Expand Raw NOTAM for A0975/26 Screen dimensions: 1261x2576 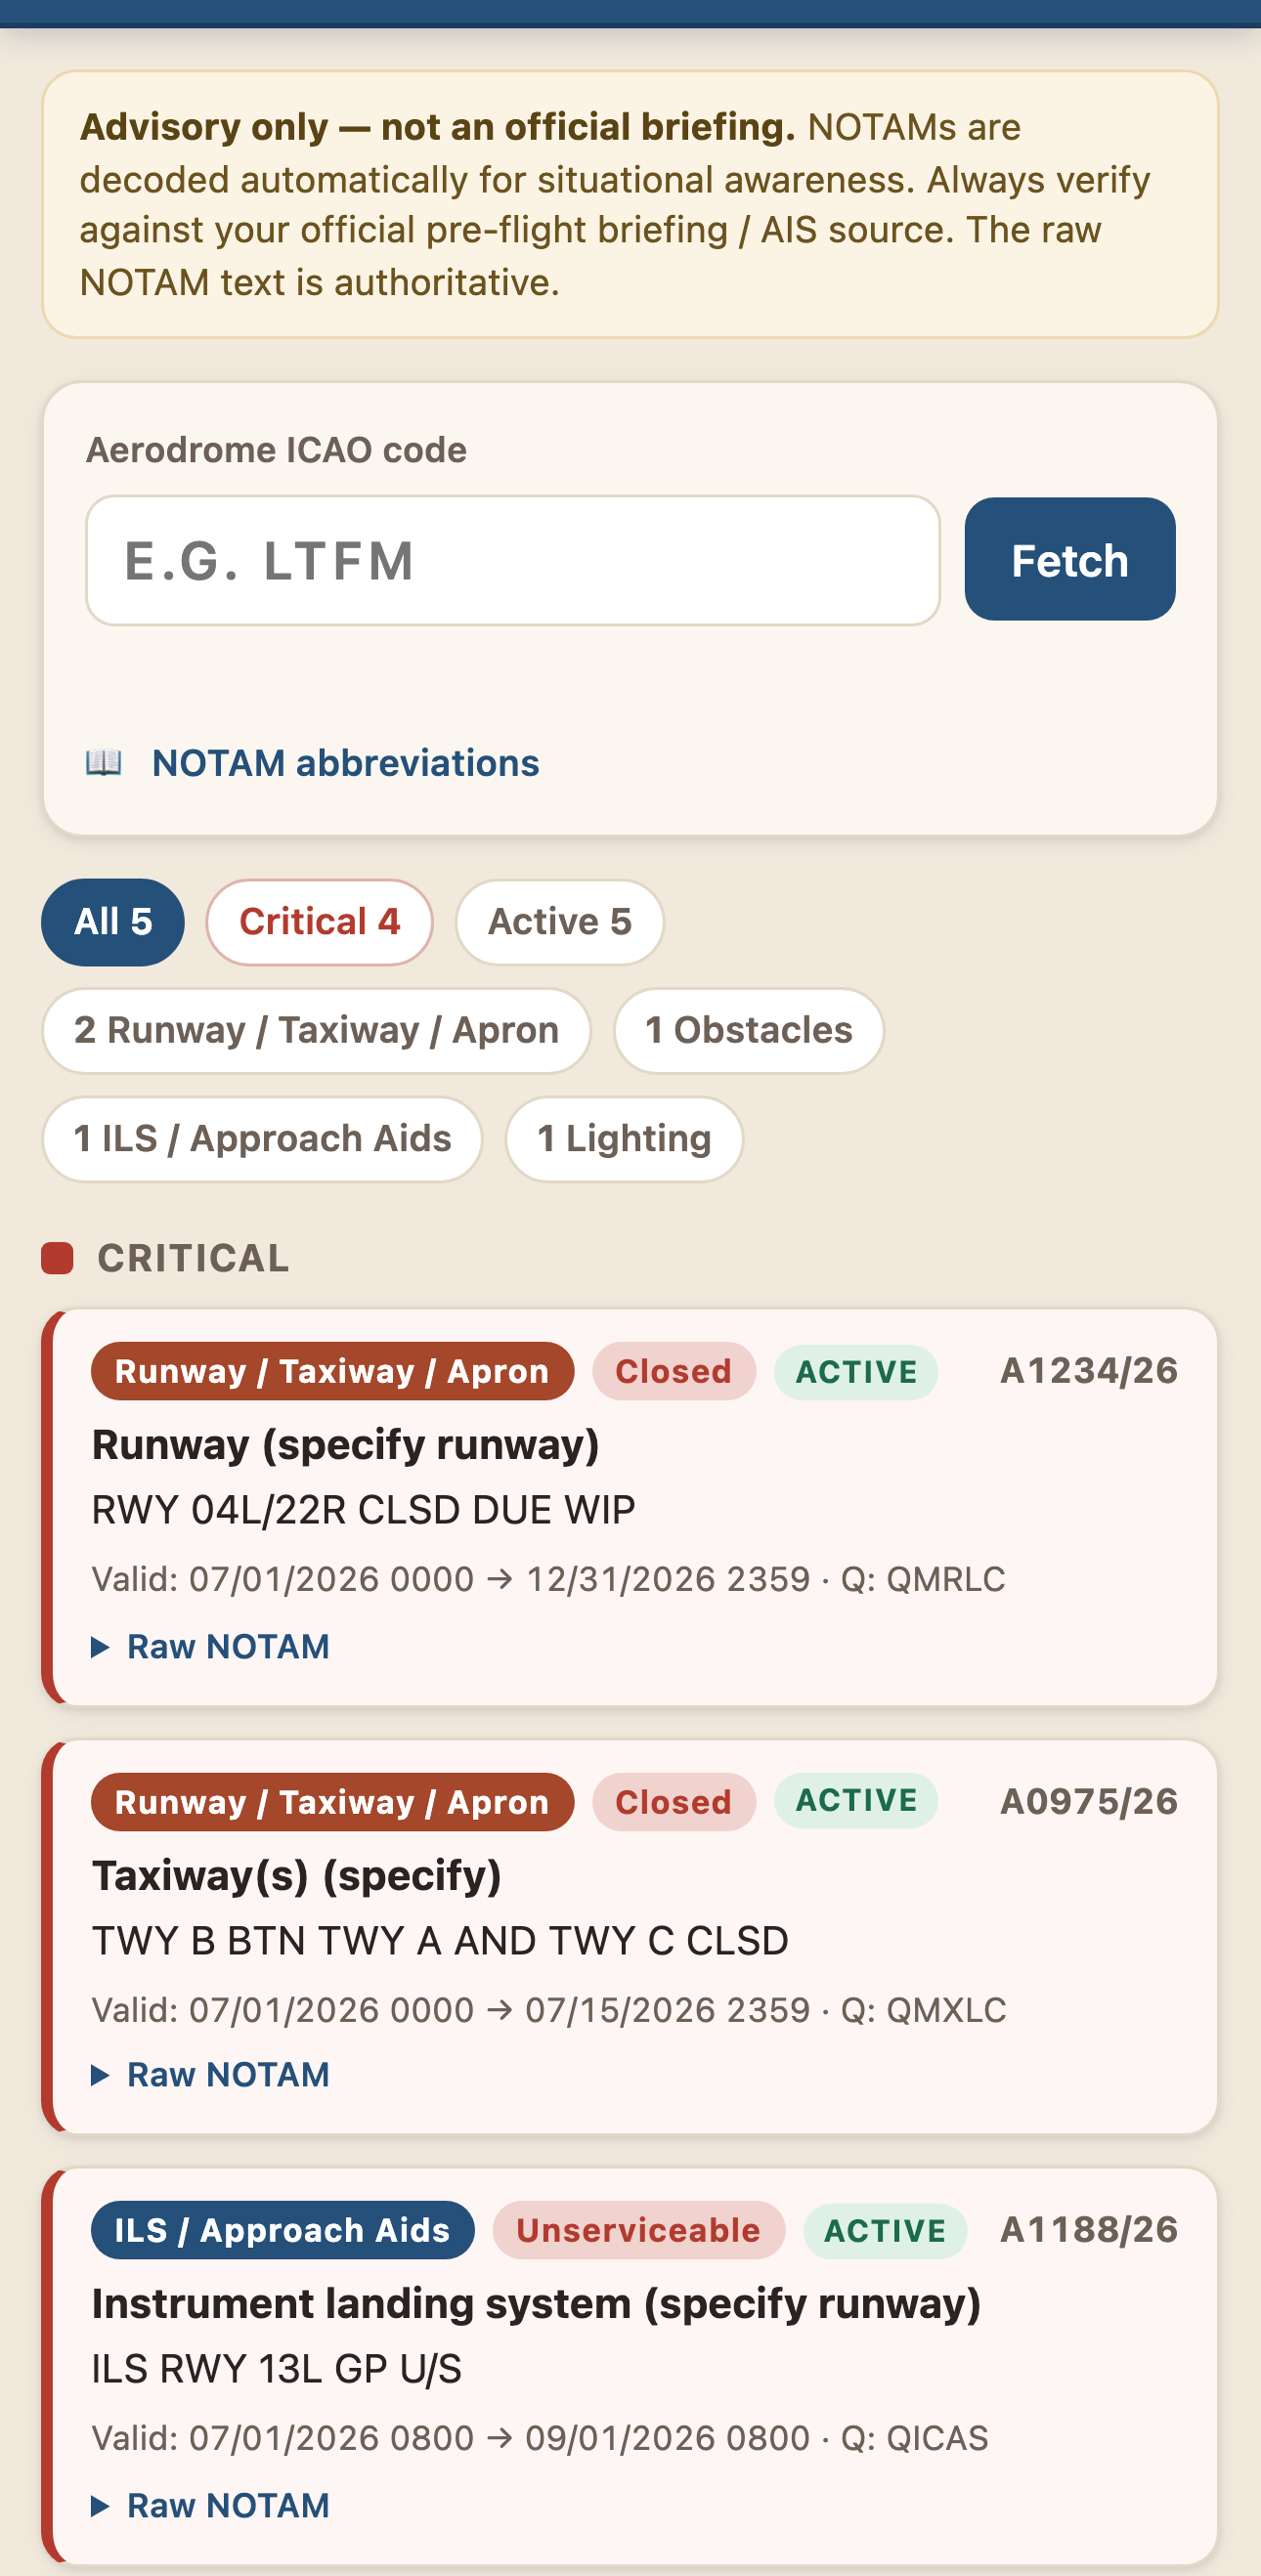(211, 2075)
